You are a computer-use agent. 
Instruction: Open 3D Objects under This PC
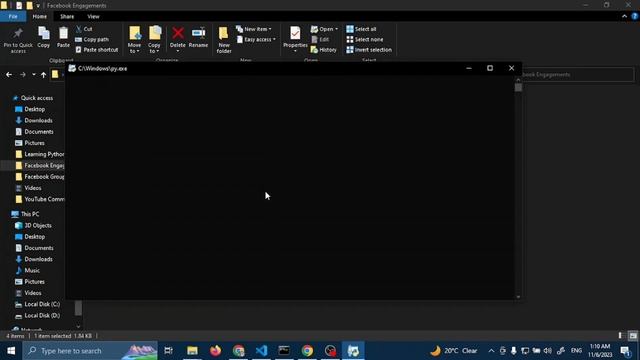coord(33,225)
